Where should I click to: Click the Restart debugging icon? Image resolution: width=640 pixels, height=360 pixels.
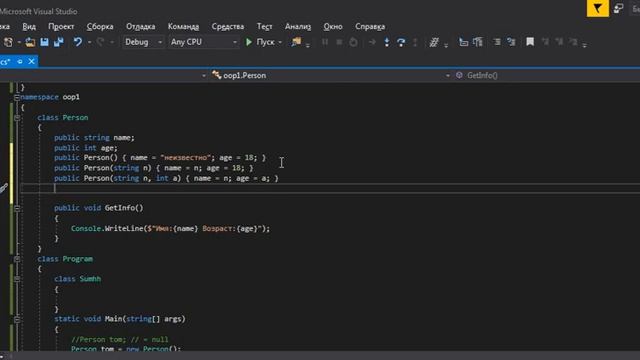point(353,42)
